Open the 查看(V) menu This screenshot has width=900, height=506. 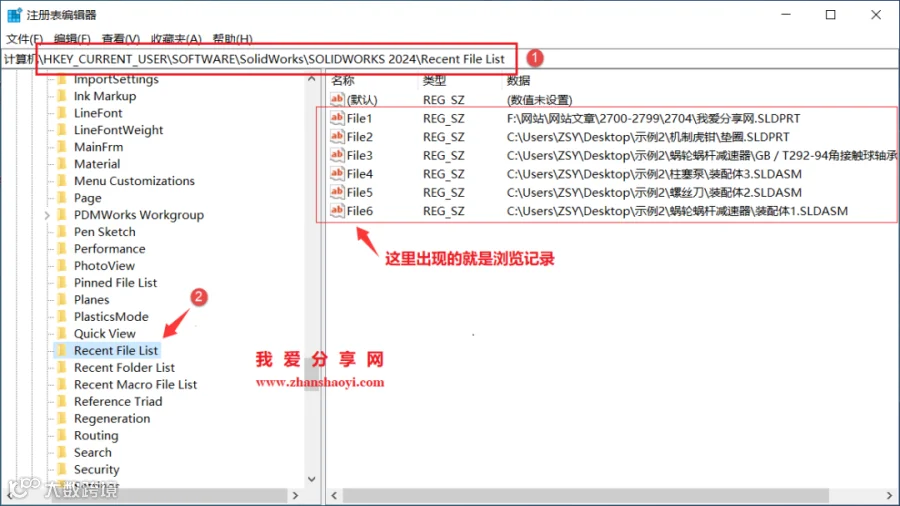pyautogui.click(x=121, y=38)
